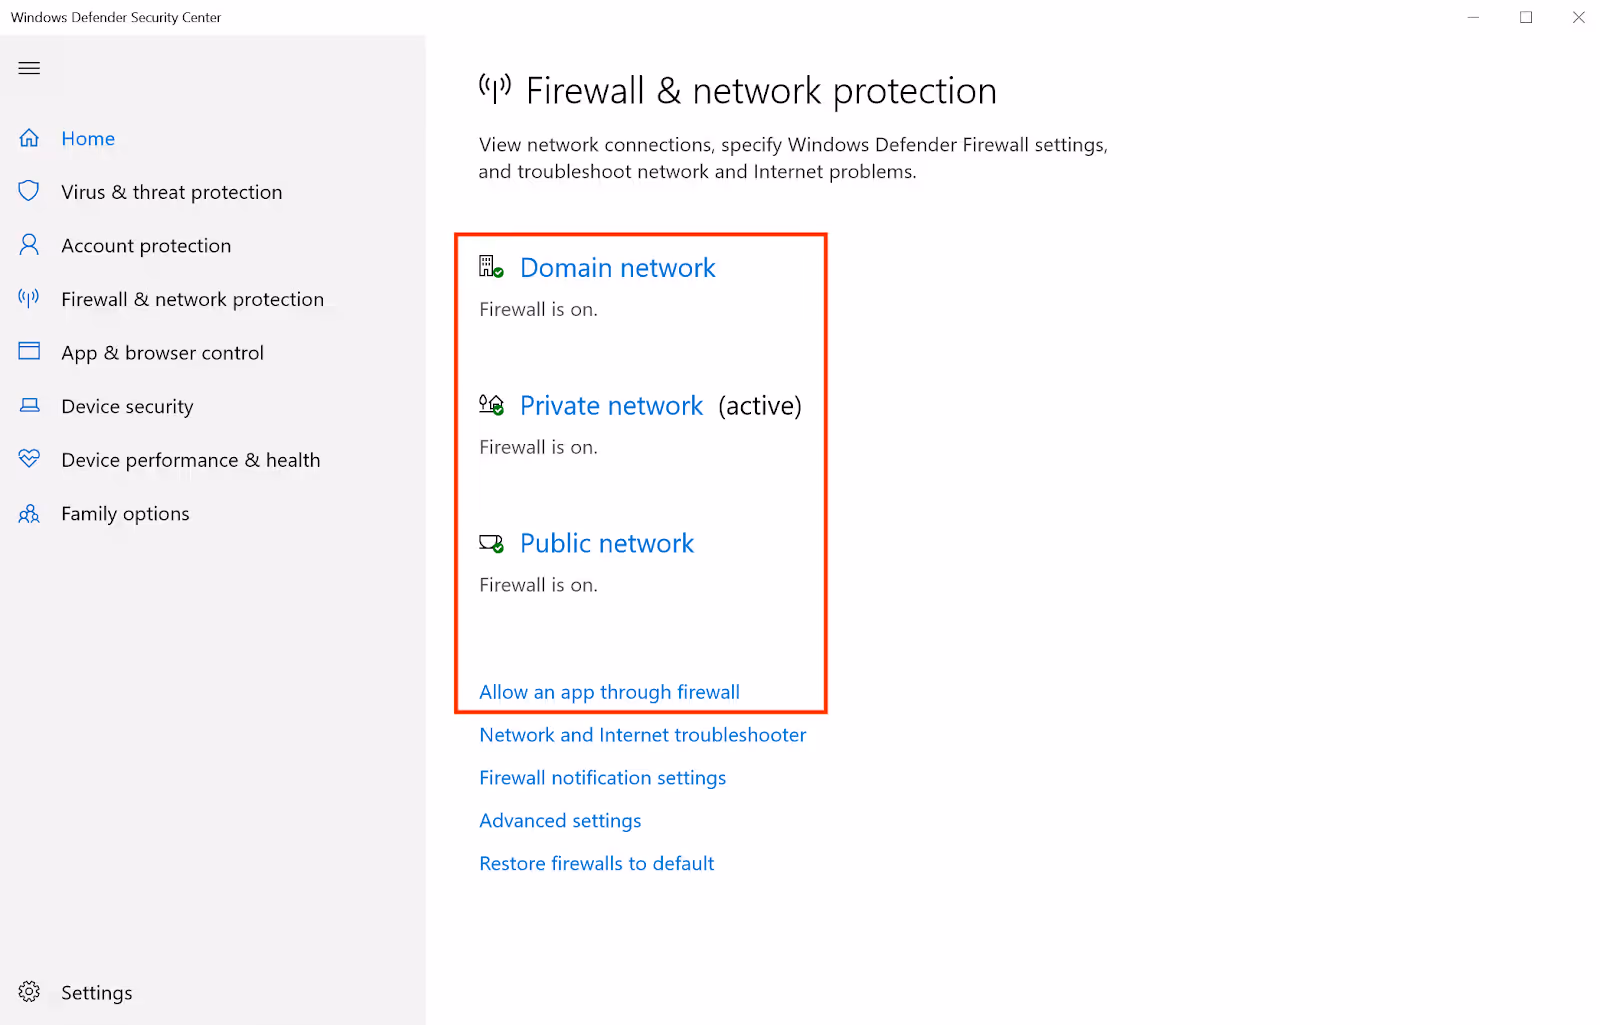Click the App & browser control window icon
1600x1025 pixels.
pos(29,351)
